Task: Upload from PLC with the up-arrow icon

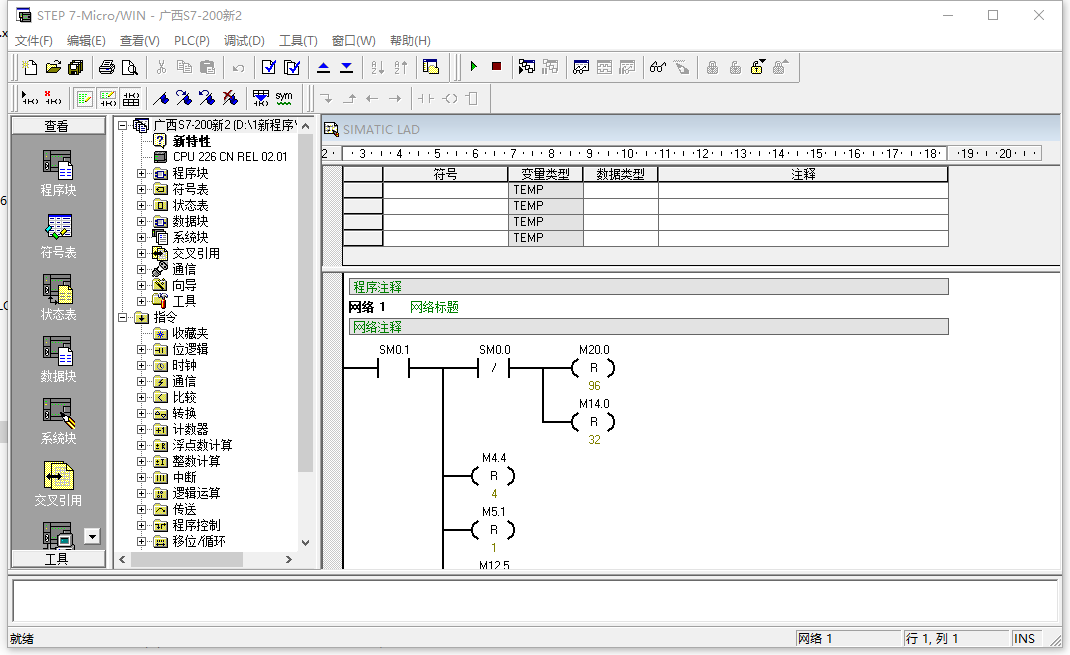Action: coord(323,67)
